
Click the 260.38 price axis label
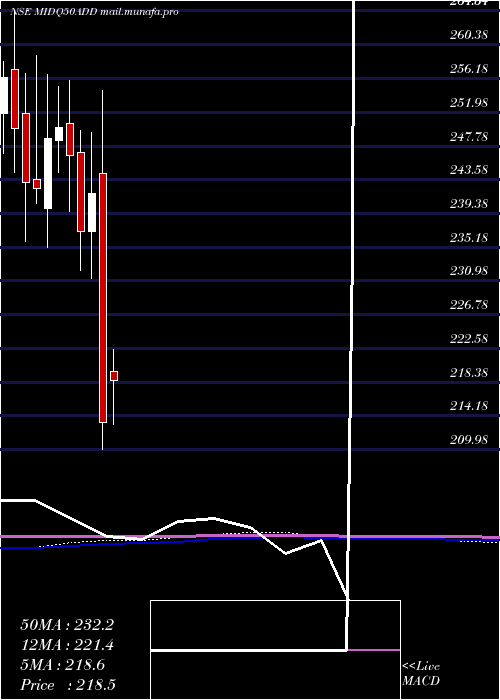point(469,35)
